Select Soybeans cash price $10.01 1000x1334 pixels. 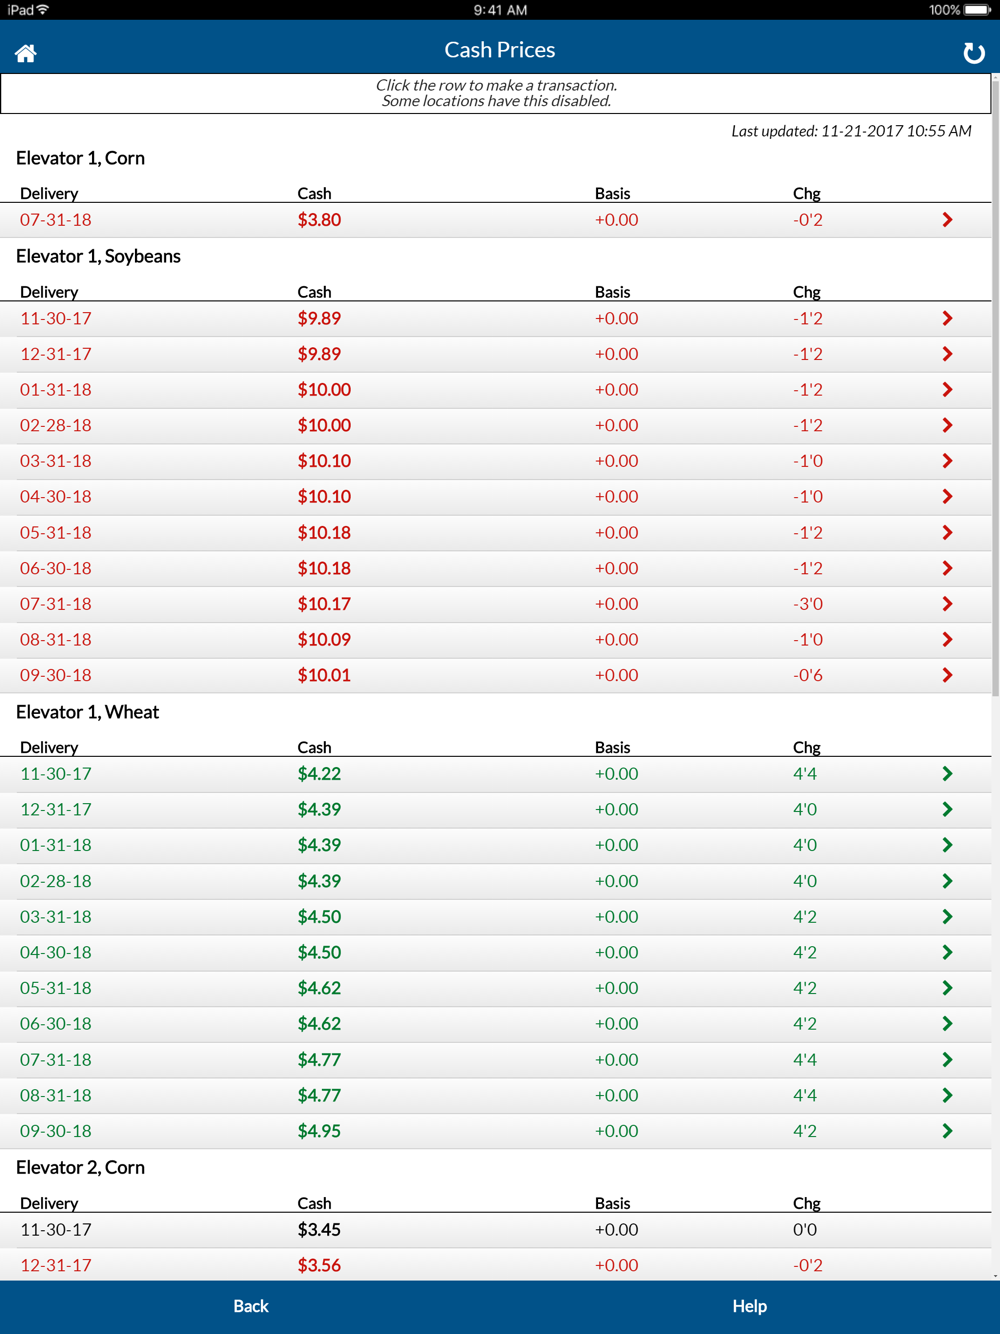click(324, 675)
